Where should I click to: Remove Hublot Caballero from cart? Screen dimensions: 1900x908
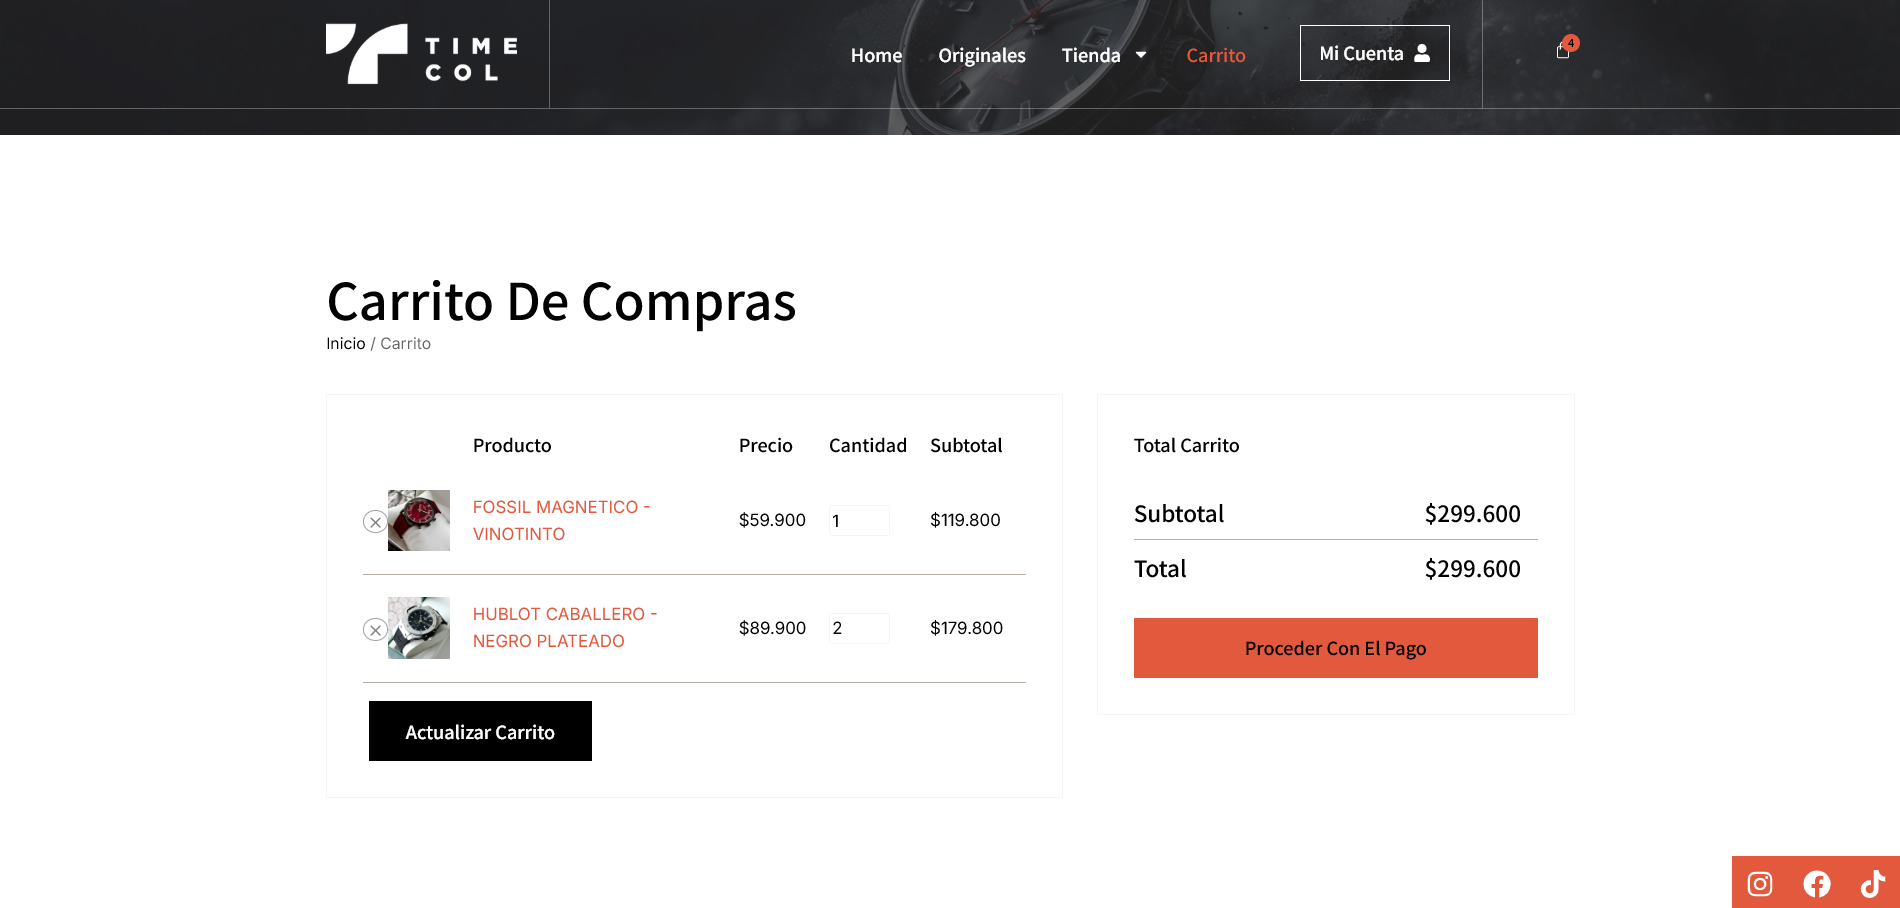tap(375, 630)
